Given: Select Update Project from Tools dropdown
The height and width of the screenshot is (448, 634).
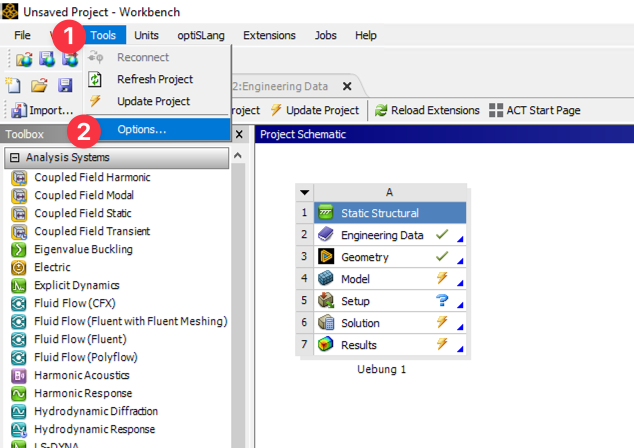Looking at the screenshot, I should [153, 101].
